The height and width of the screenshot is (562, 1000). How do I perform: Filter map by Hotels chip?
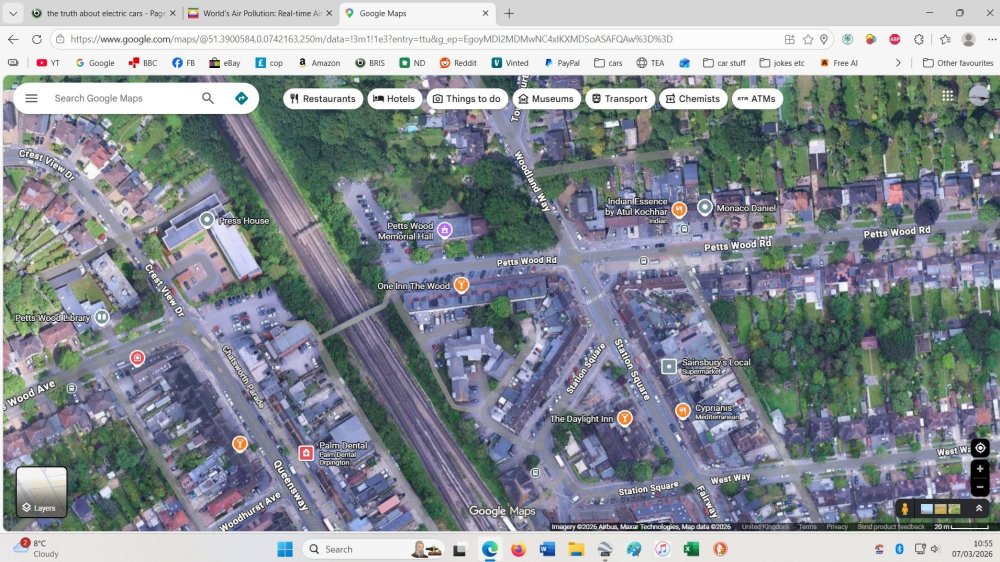[x=394, y=99]
